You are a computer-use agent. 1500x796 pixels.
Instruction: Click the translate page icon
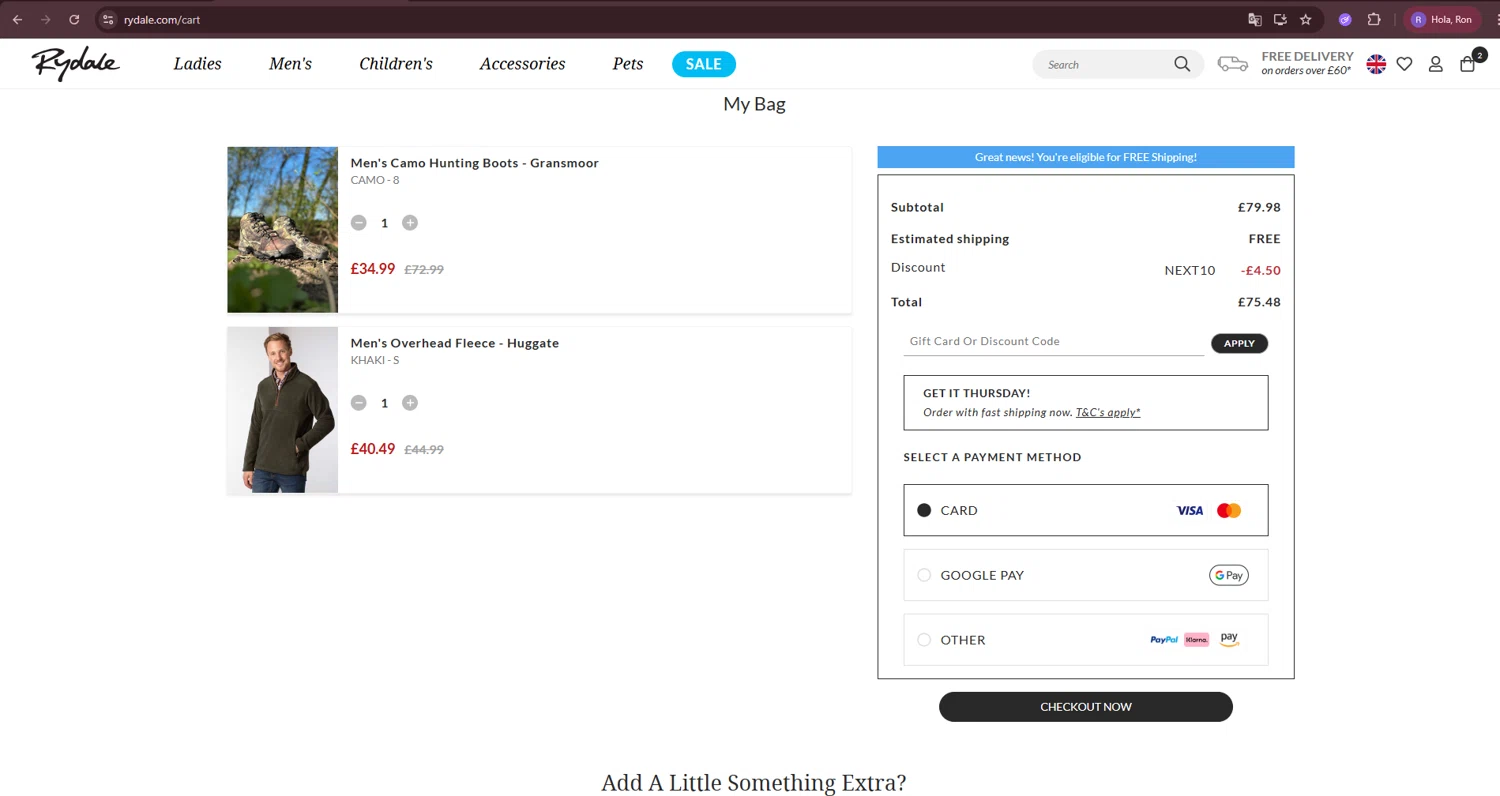tap(1254, 19)
